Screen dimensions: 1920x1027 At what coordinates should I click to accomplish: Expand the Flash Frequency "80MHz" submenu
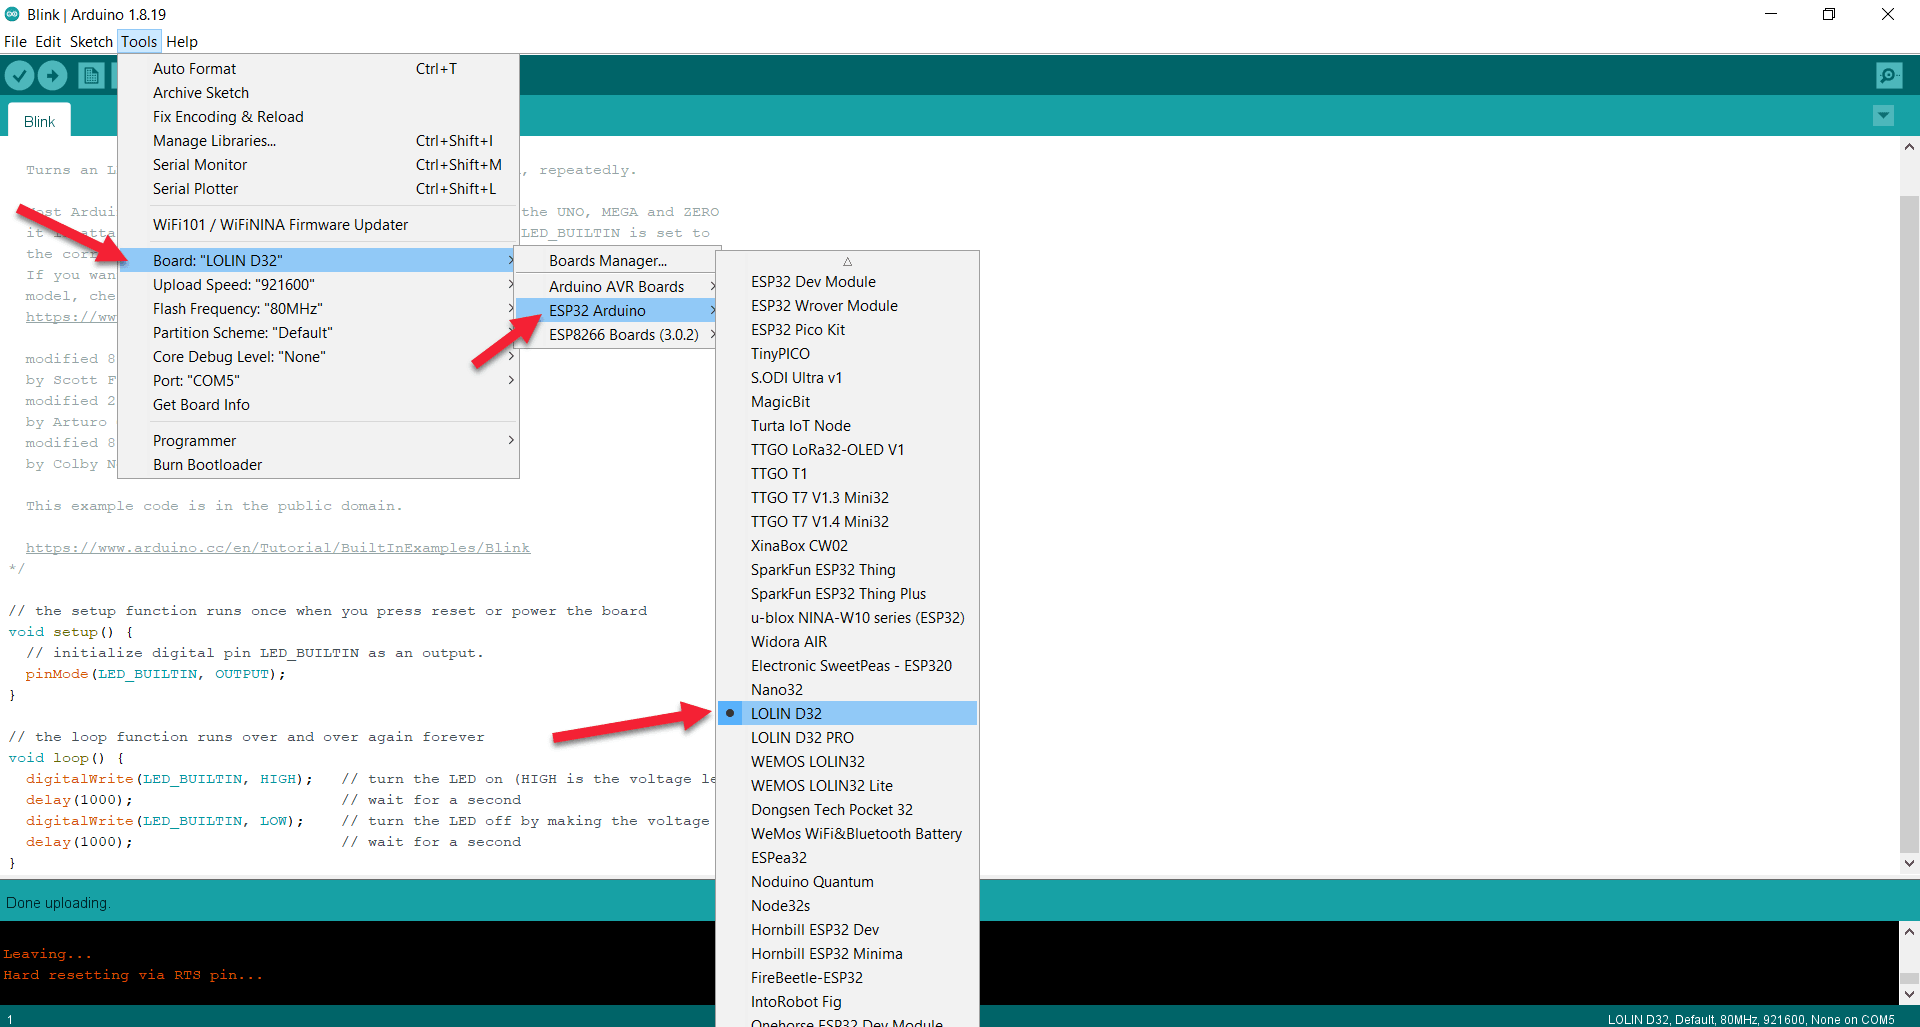[x=318, y=309]
